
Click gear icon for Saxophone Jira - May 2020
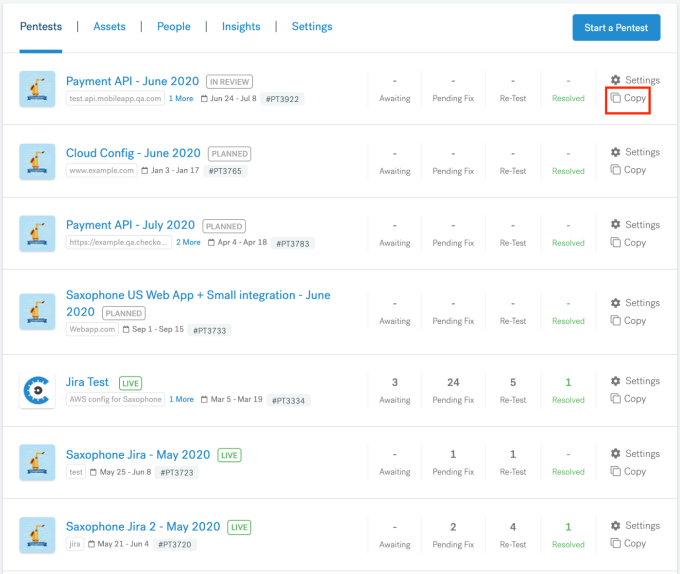click(615, 453)
